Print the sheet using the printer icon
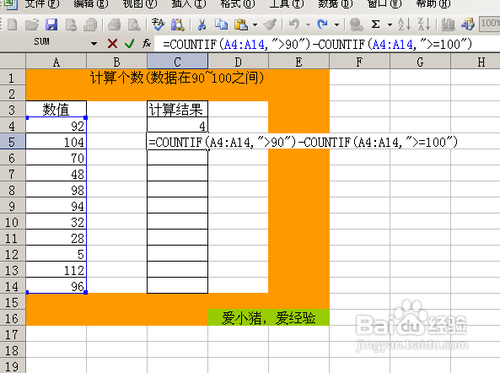Screen dimensions: 500x373 (115, 25)
